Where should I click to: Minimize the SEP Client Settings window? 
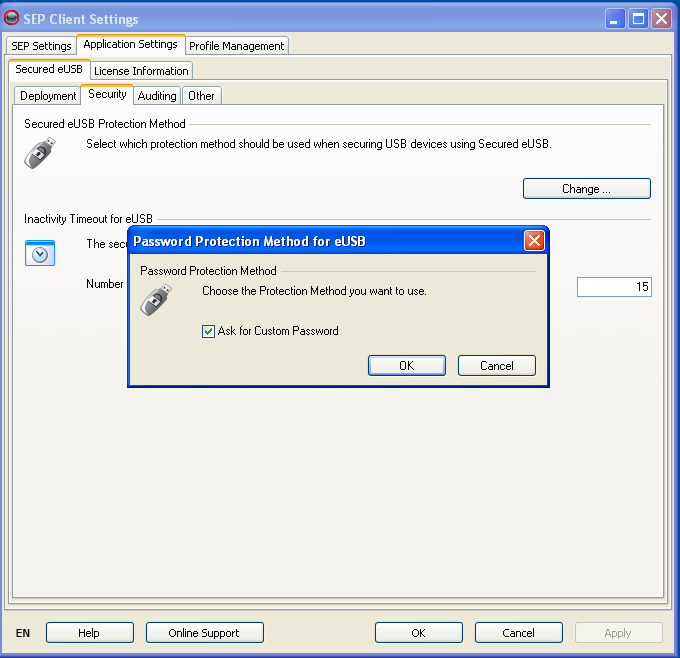[615, 19]
